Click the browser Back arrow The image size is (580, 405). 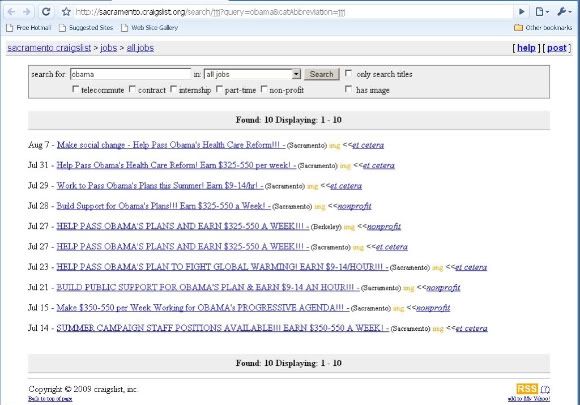11,12
